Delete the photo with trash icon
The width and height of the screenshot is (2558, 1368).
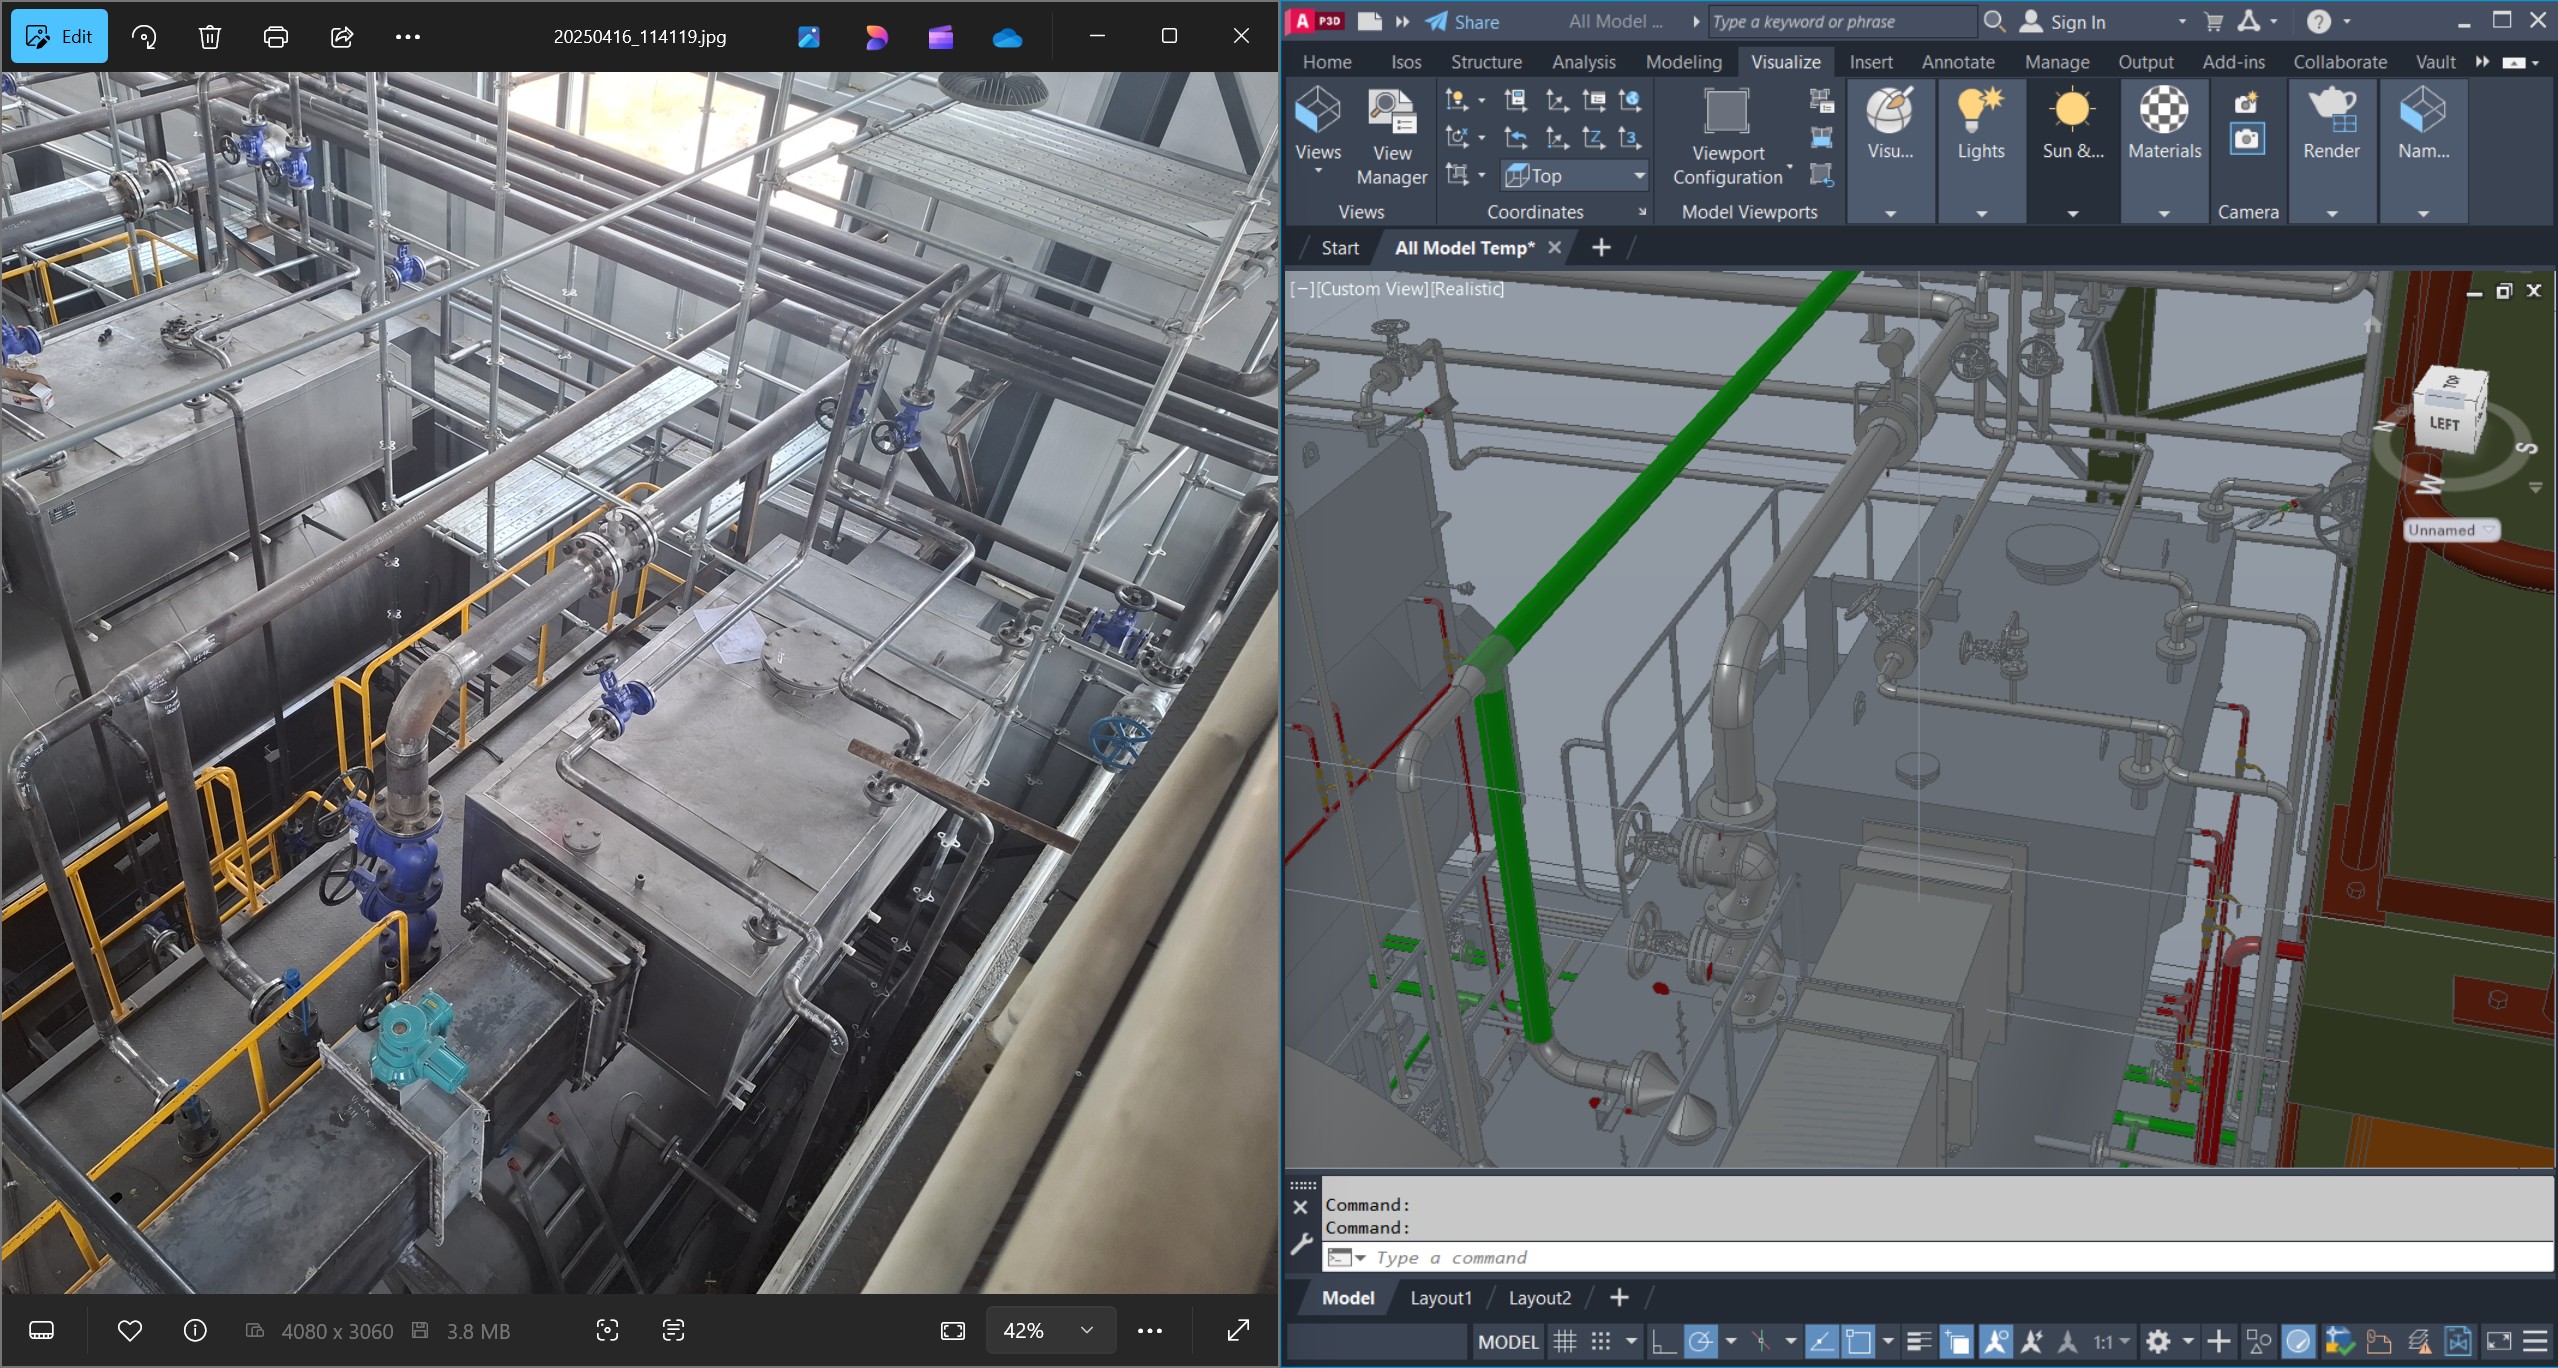pos(209,37)
